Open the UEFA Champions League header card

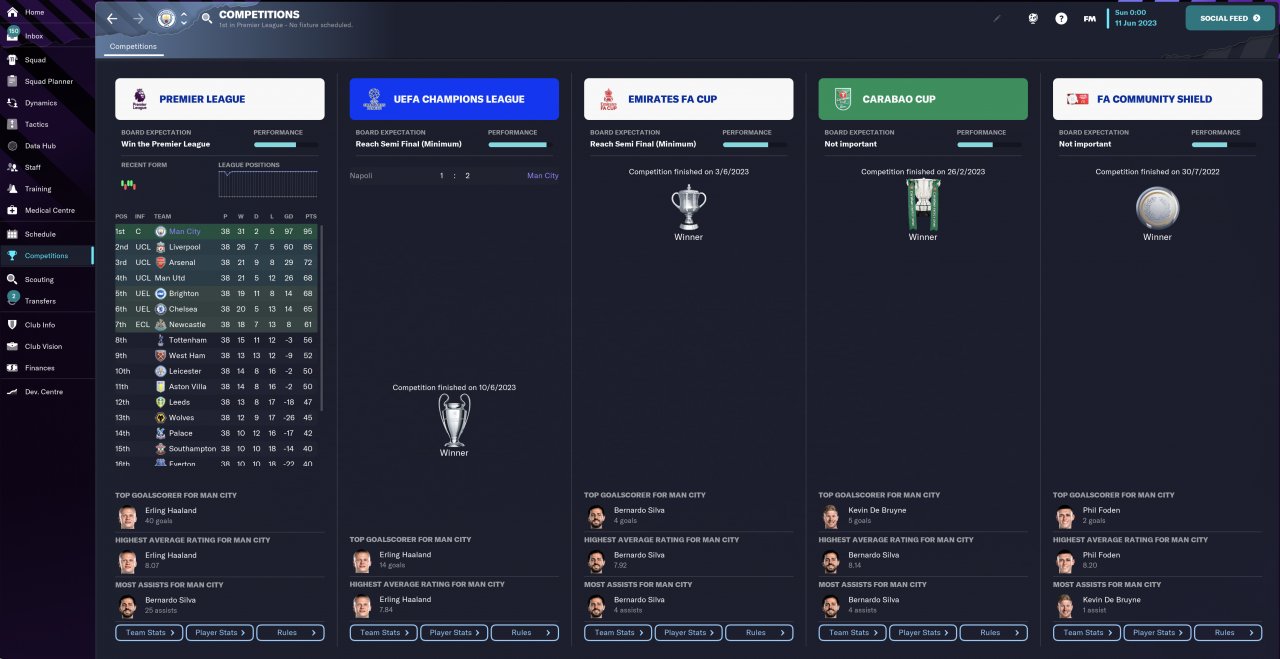[454, 99]
